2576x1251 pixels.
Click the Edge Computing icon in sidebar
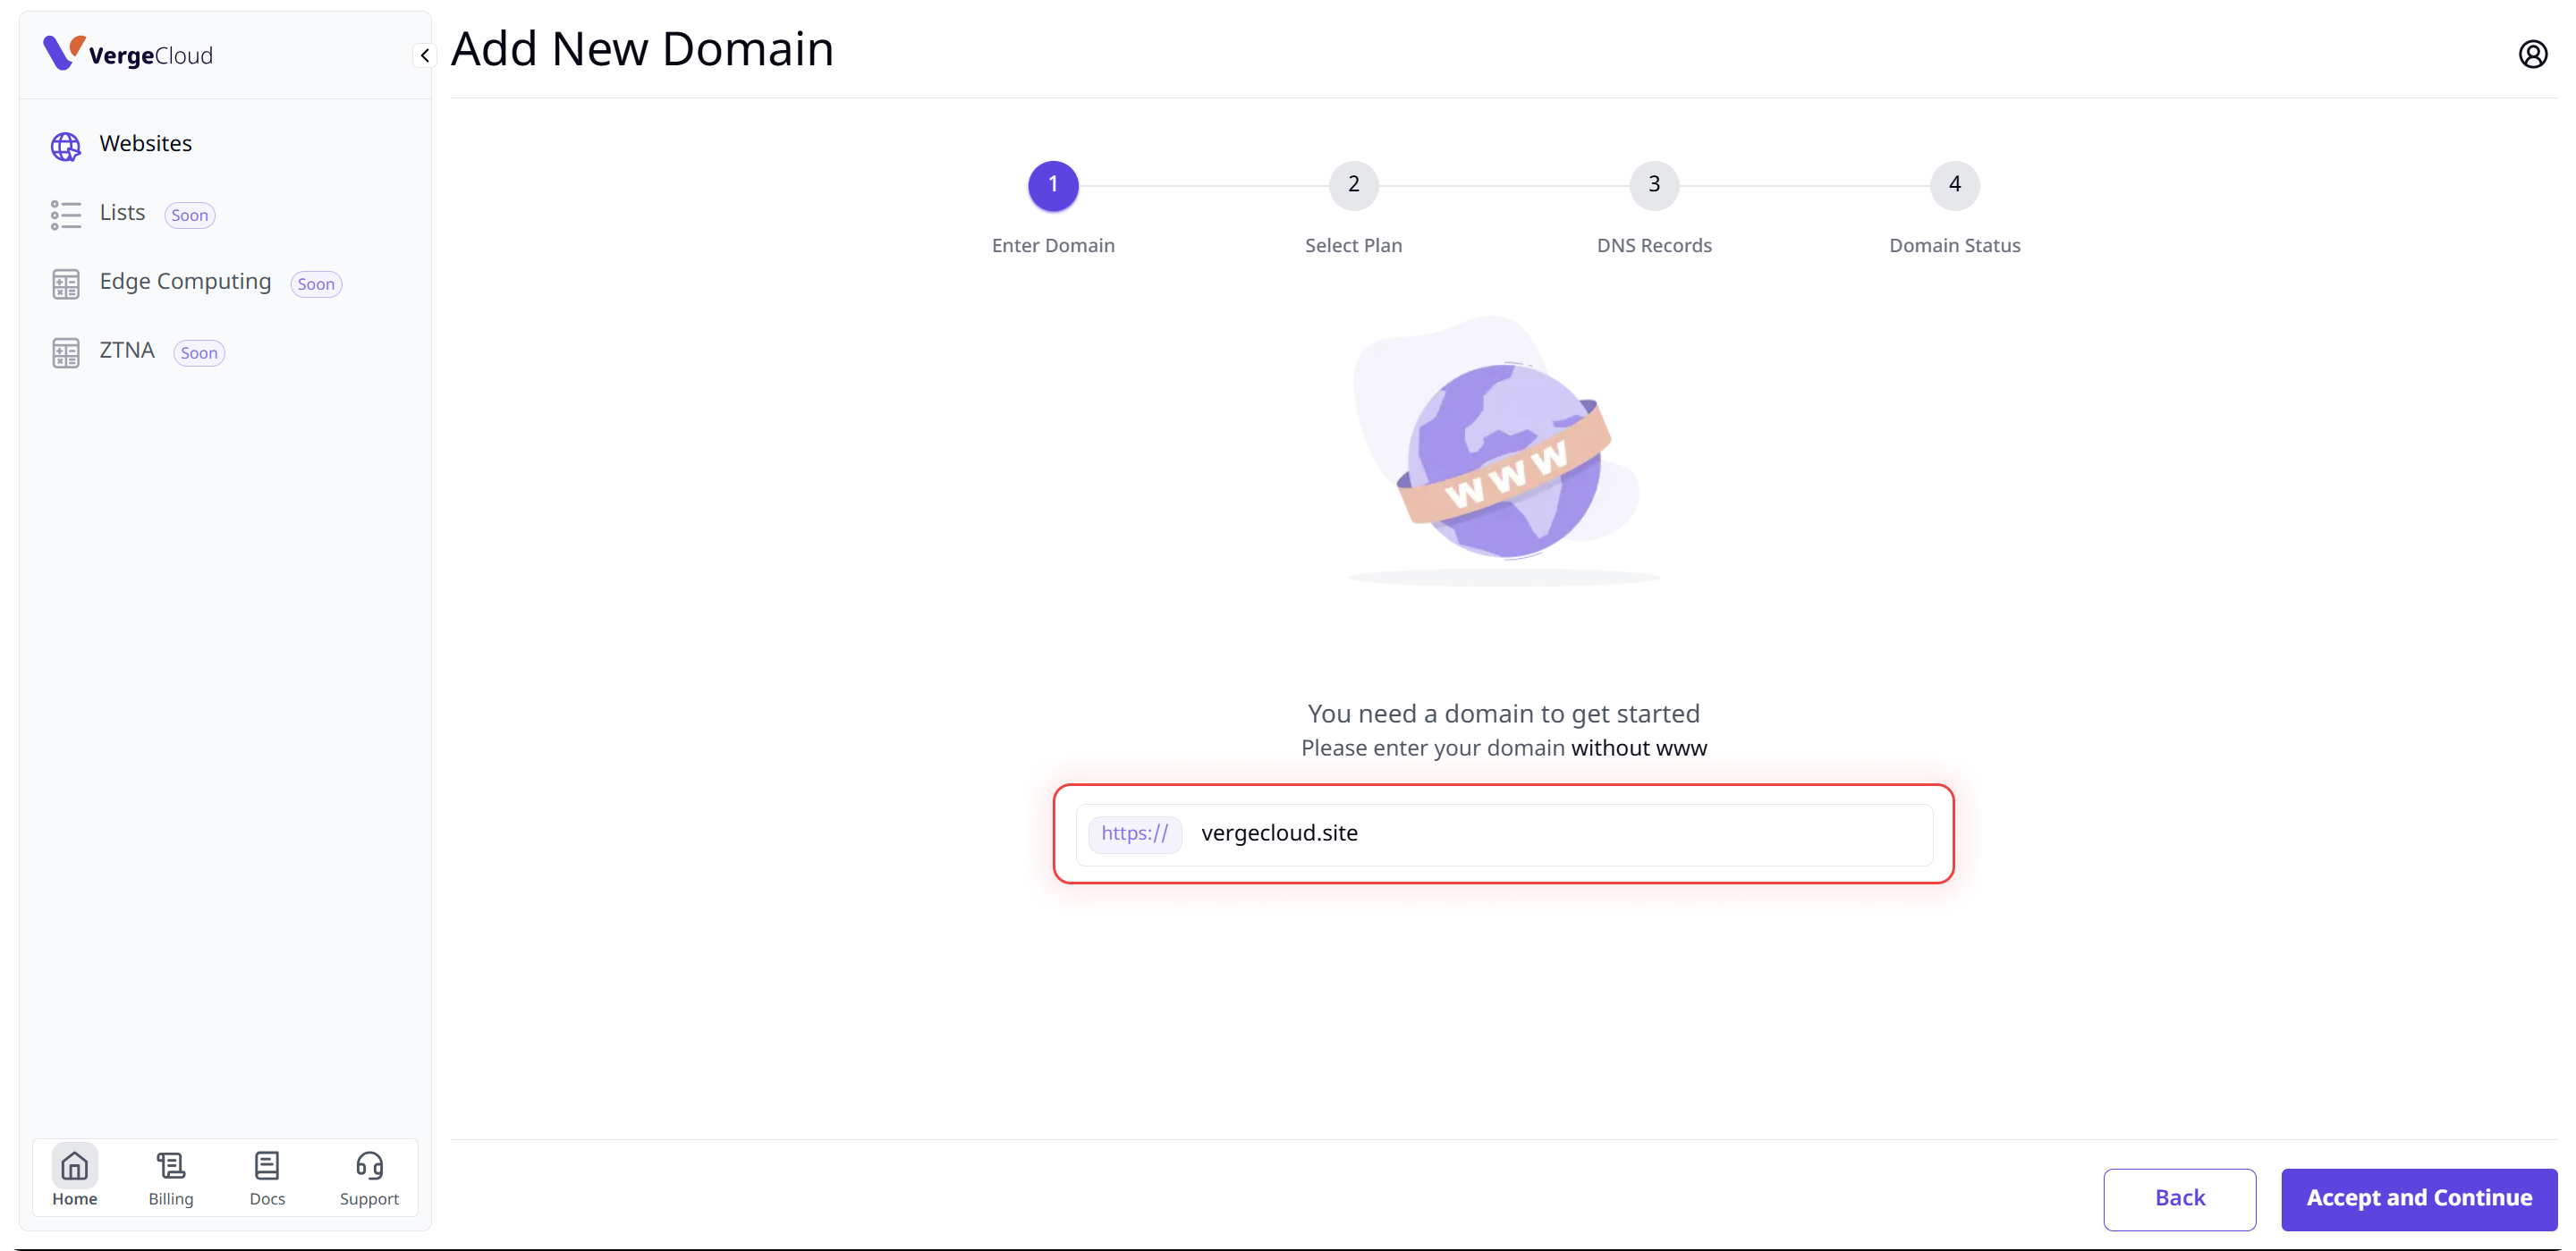tap(65, 283)
